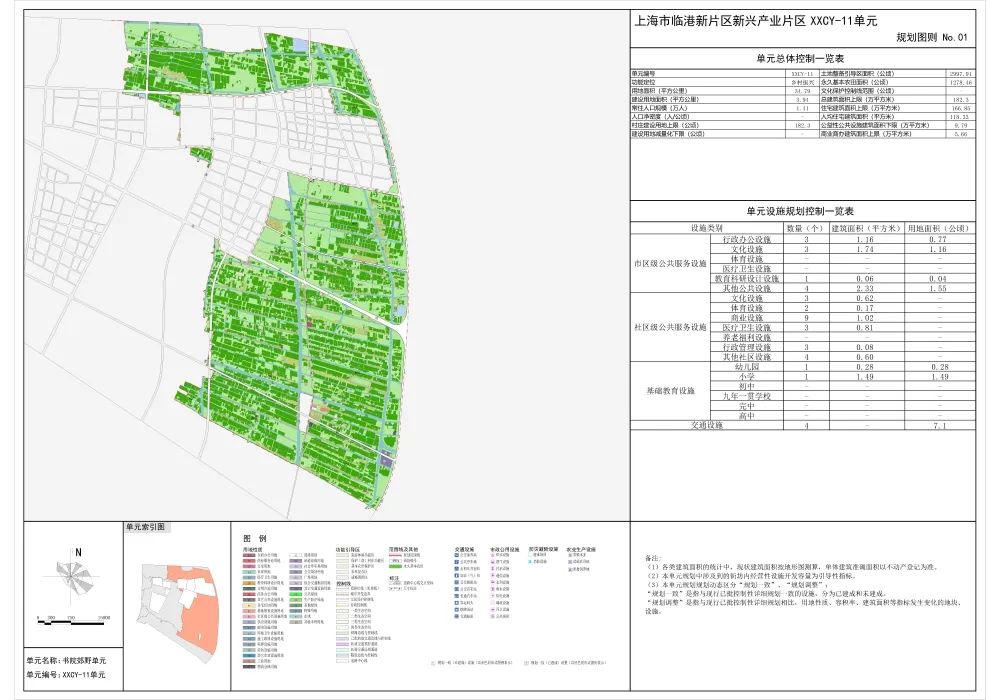Click the '常住人口规模（万人）' label
The width and height of the screenshot is (1000, 700).
(x=658, y=108)
